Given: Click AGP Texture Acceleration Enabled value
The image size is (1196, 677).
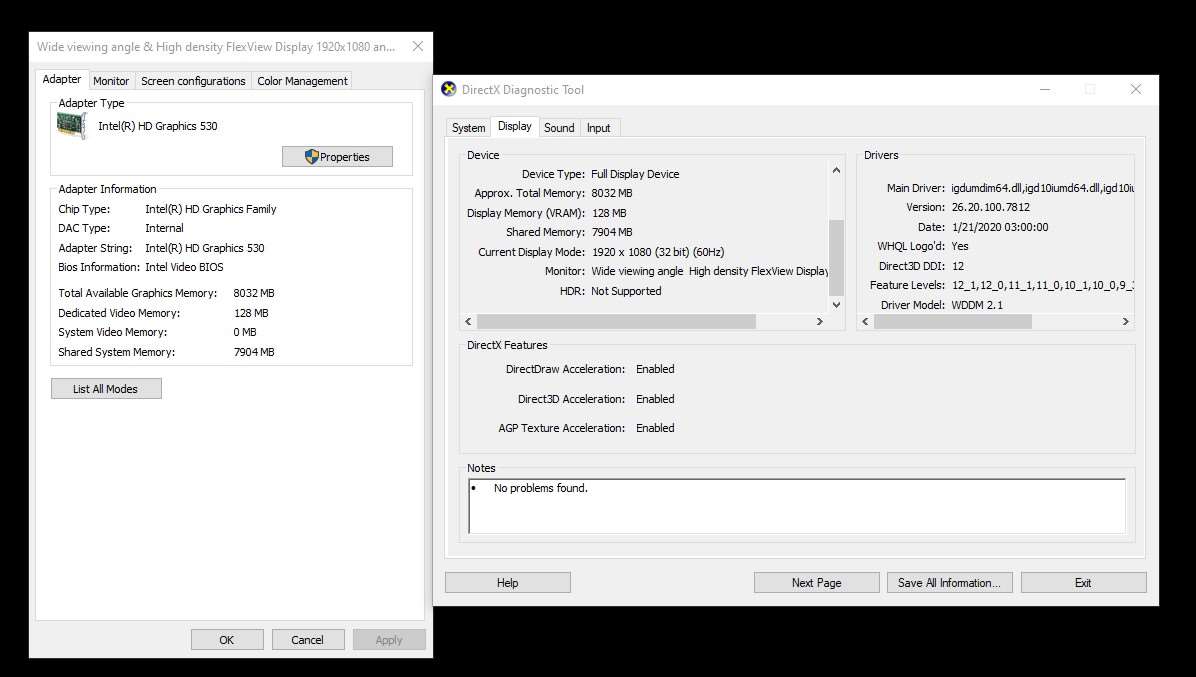Looking at the screenshot, I should coord(655,428).
